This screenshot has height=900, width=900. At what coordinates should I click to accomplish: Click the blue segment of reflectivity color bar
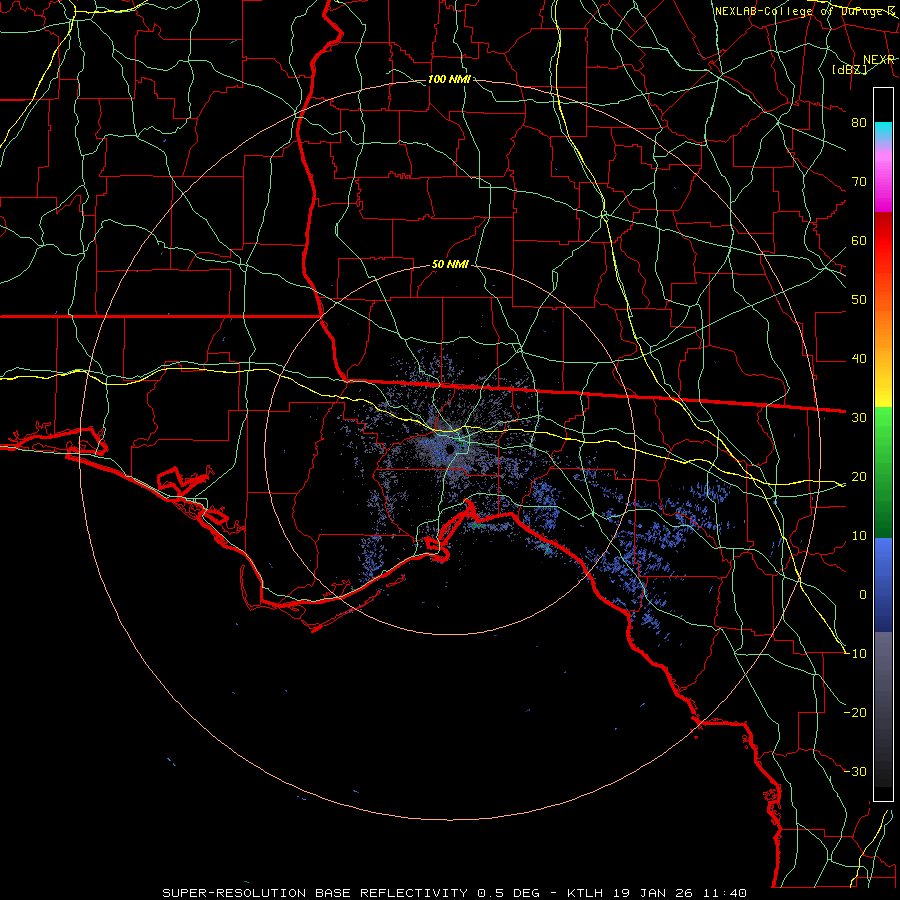point(883,585)
